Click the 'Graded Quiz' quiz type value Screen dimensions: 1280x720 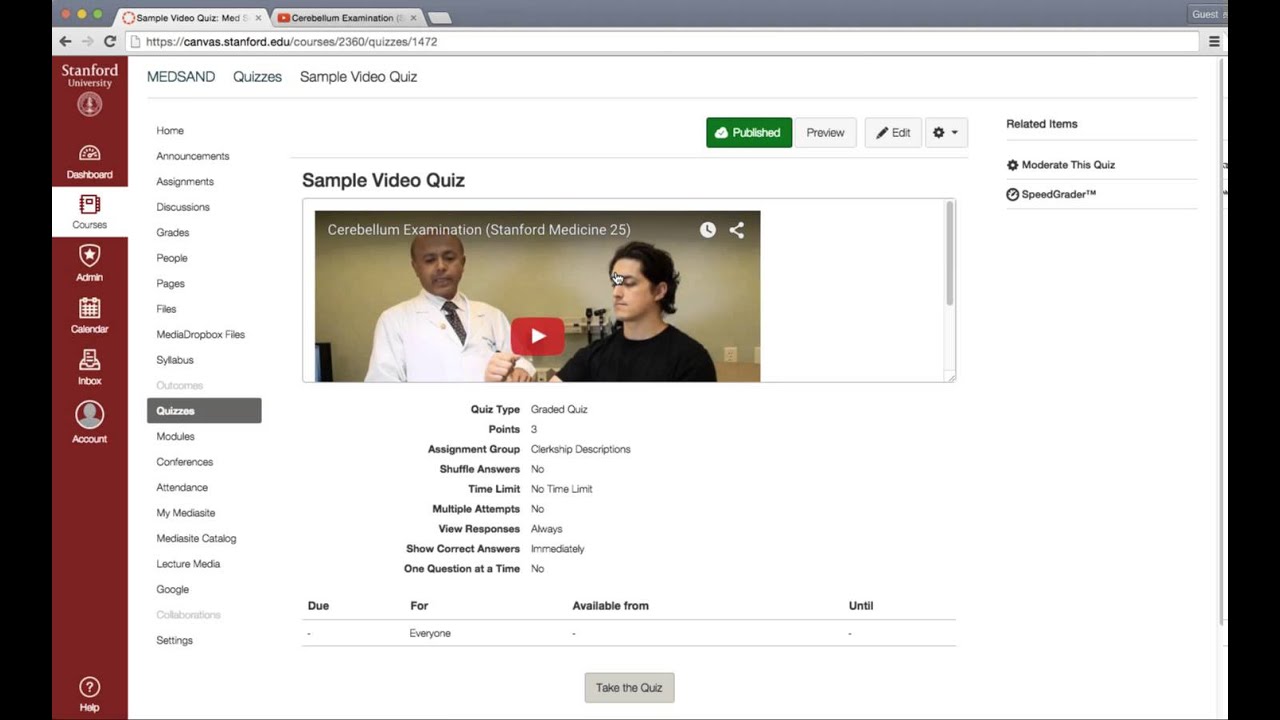click(559, 410)
